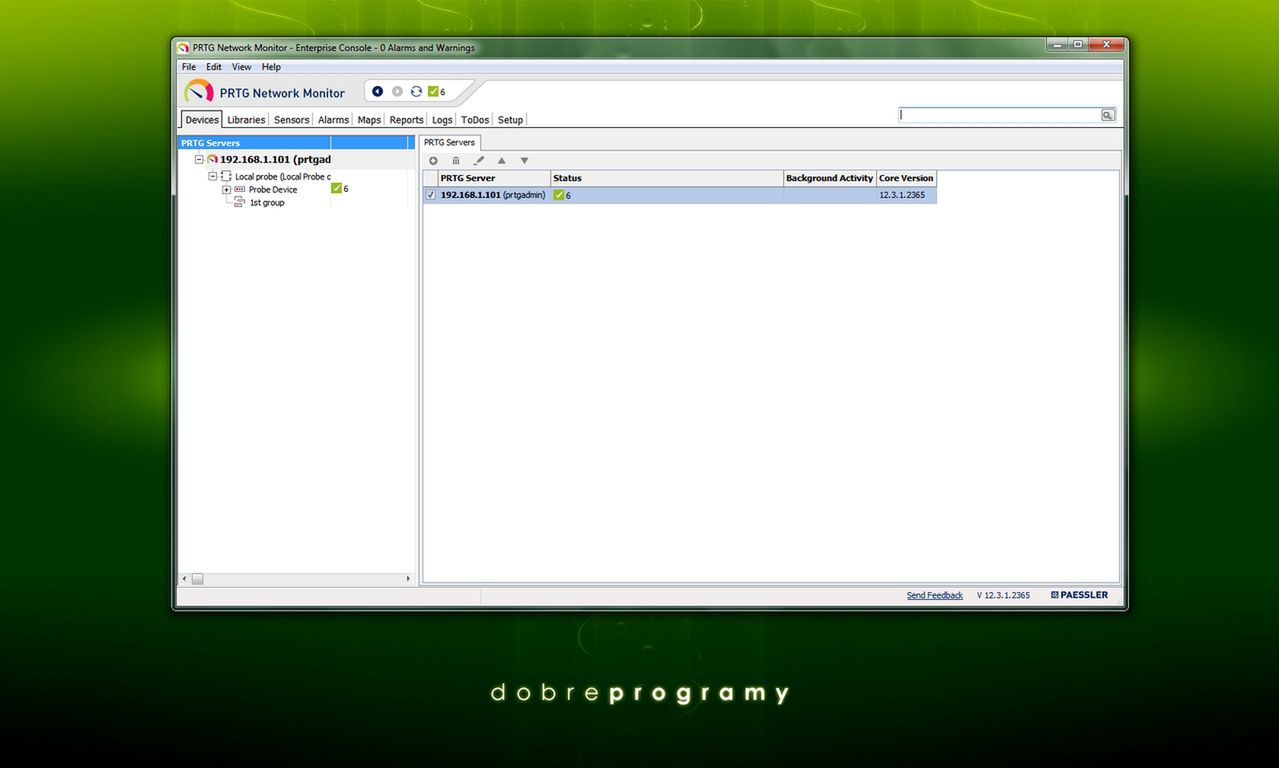Select the PRTG Servers panel tab
Screen dimensions: 1279x768
[x=450, y=142]
